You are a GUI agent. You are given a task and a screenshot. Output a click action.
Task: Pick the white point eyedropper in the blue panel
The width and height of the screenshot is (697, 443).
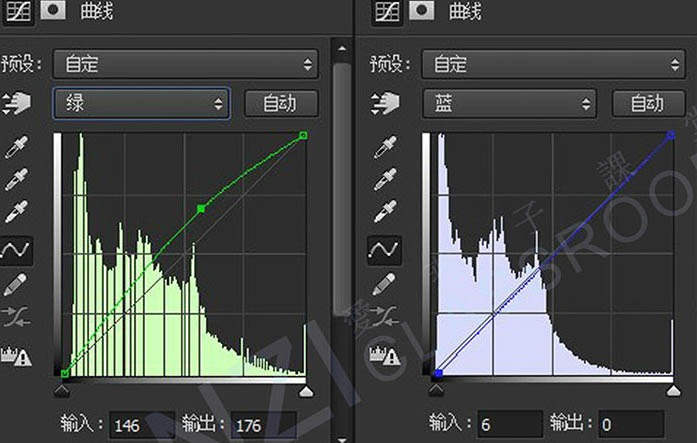point(385,212)
